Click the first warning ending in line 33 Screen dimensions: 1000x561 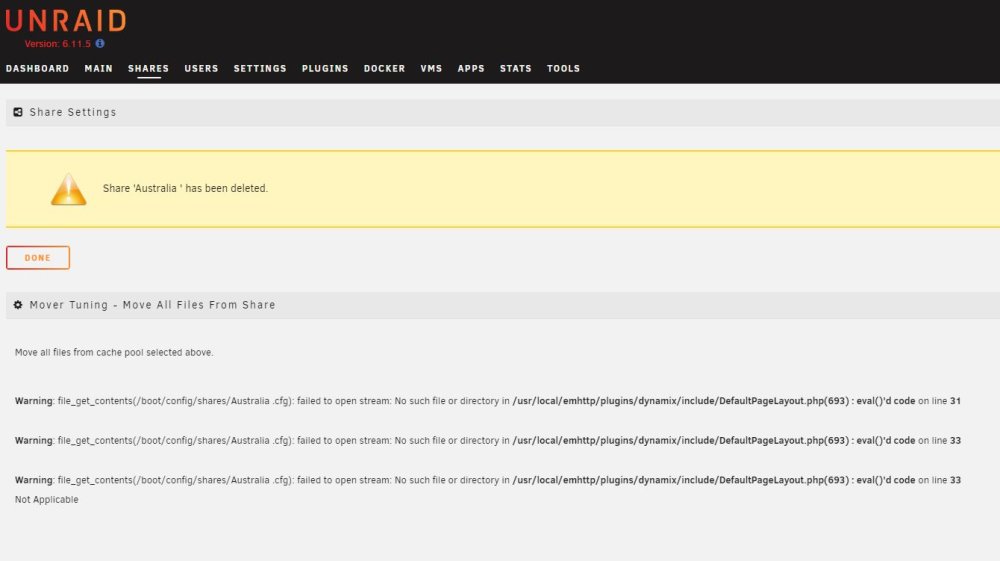tap(488, 441)
